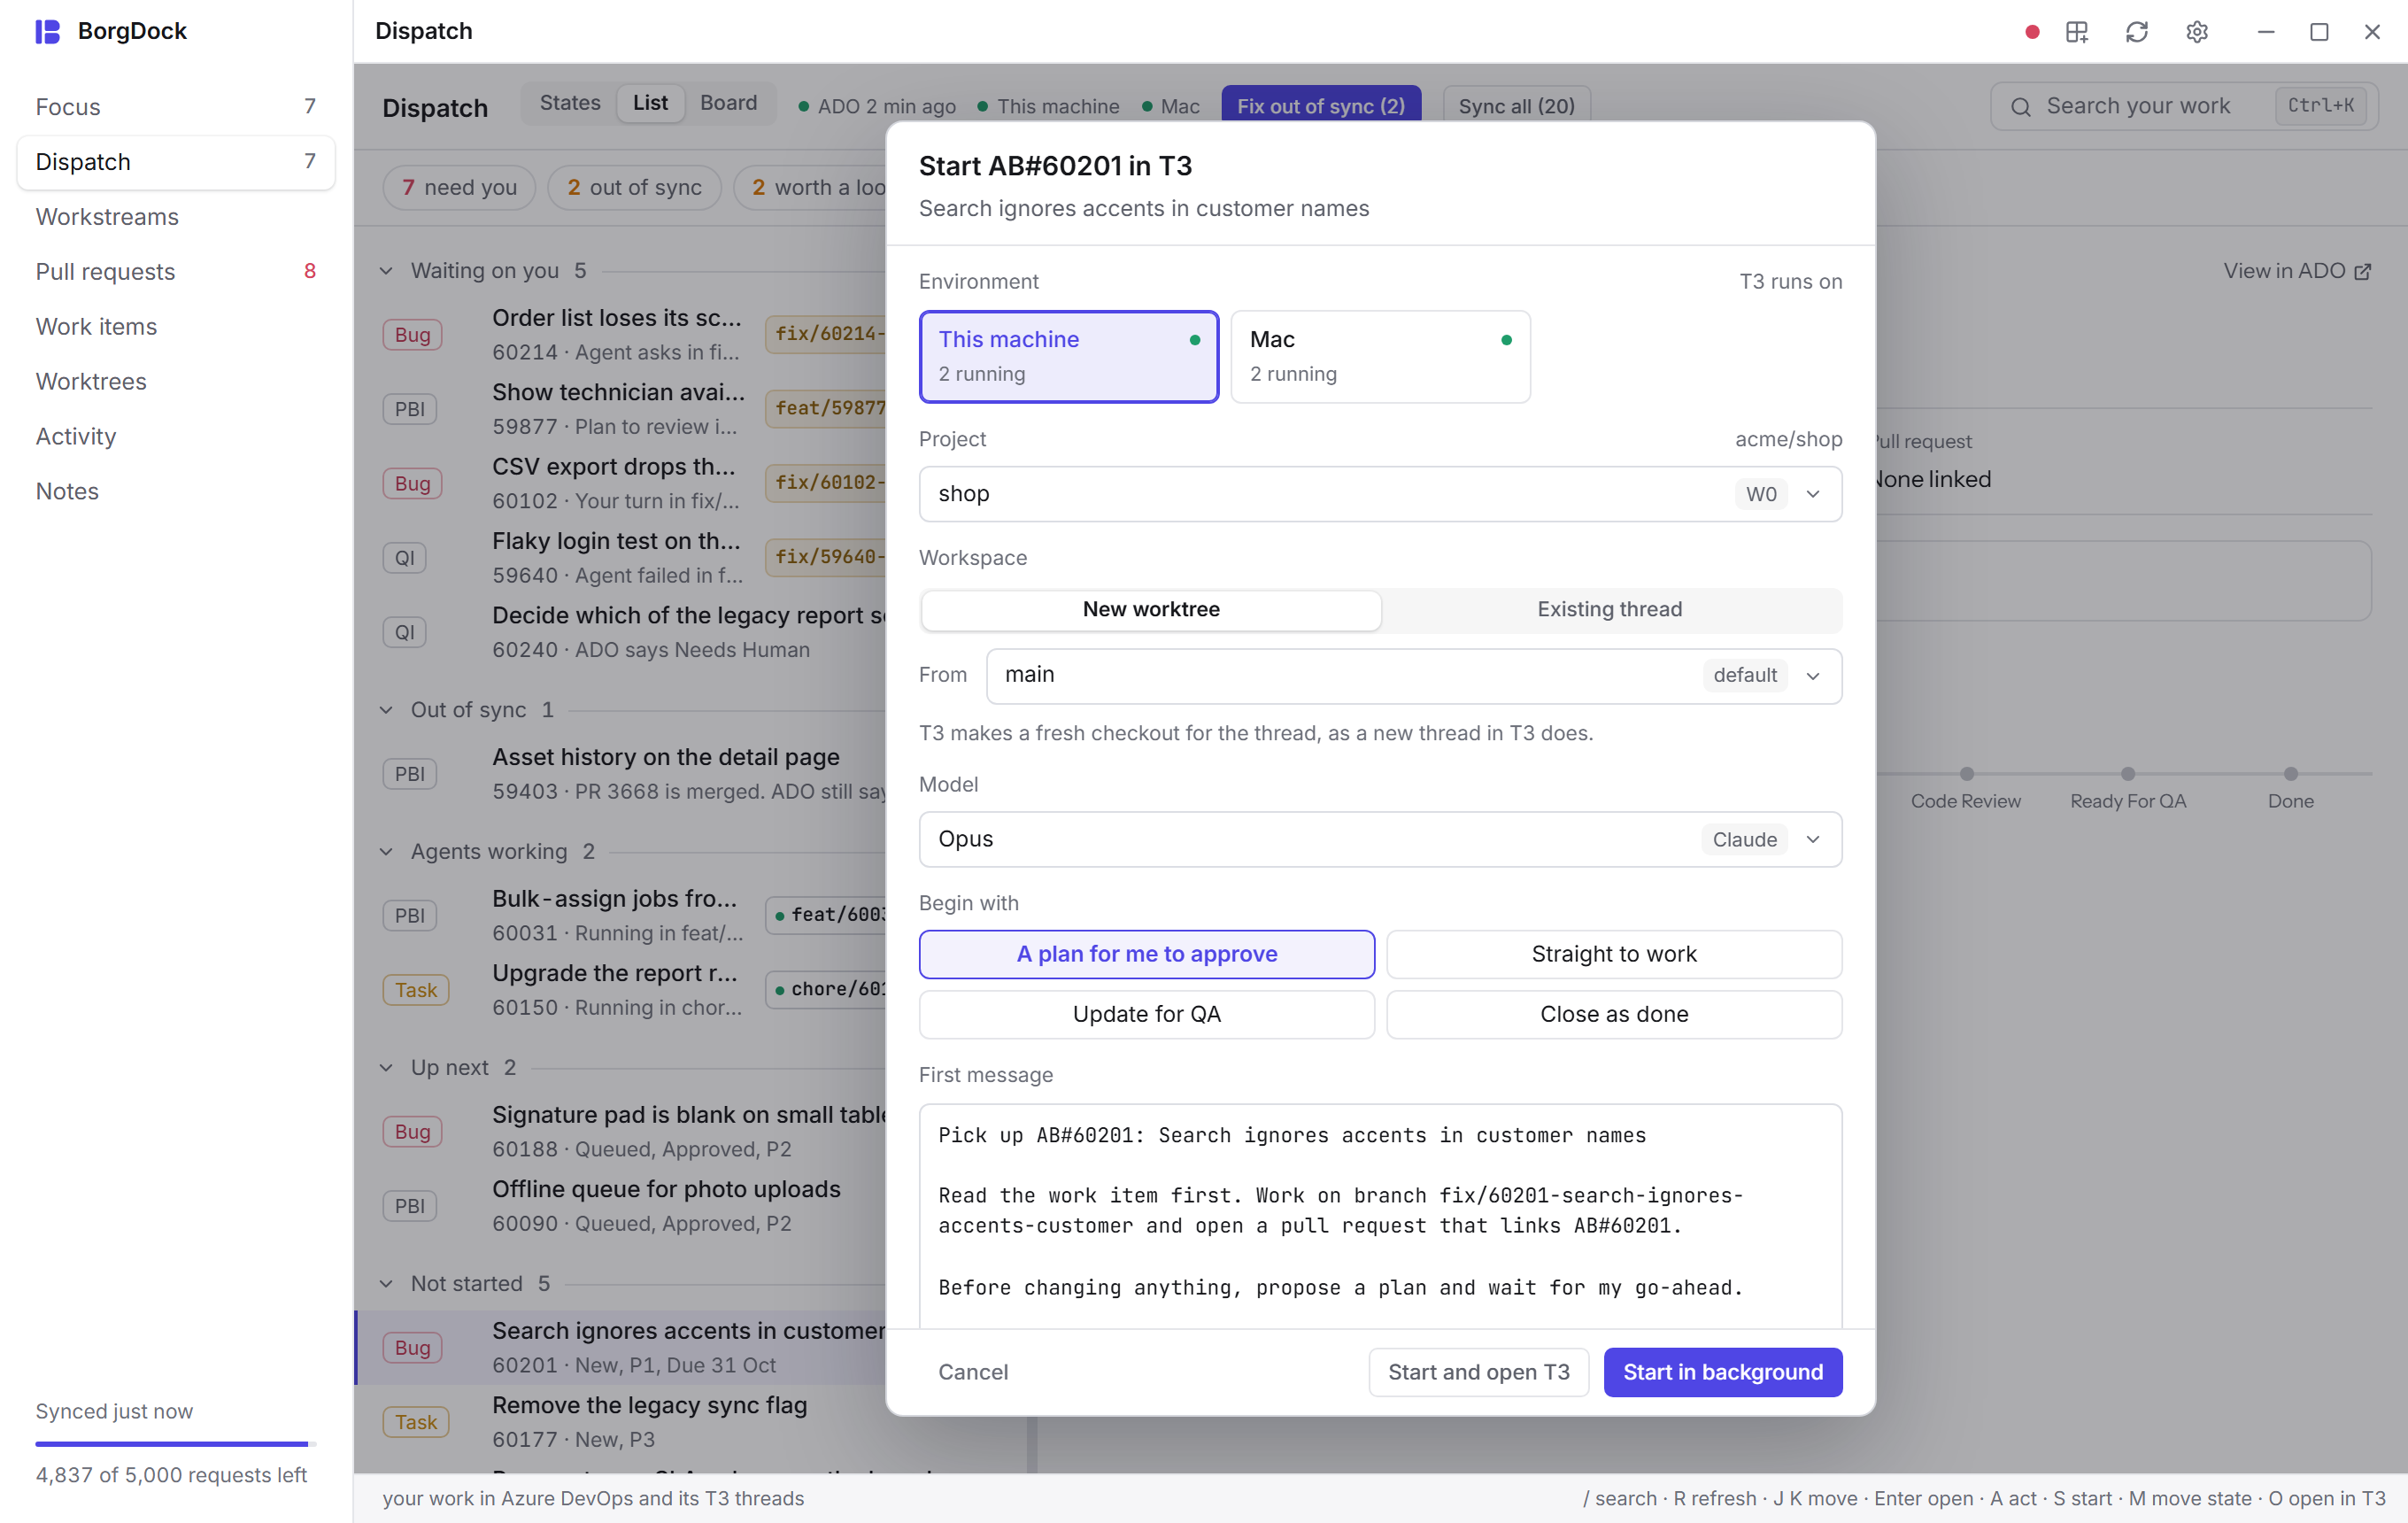The width and height of the screenshot is (2408, 1523).
Task: Click the requests-left progress bar
Action: (176, 1444)
